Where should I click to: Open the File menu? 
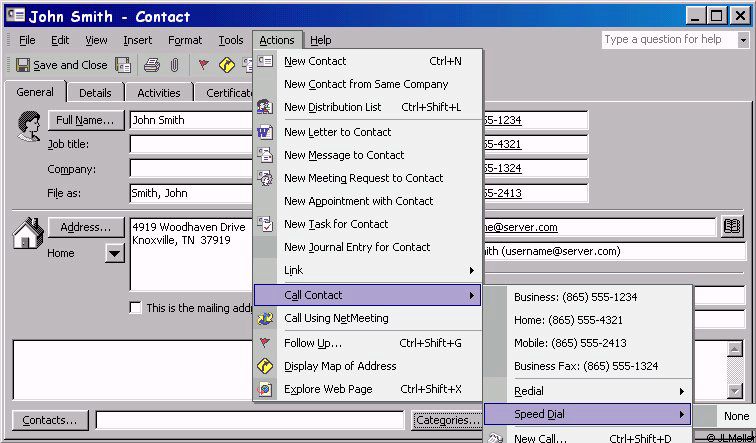27,40
